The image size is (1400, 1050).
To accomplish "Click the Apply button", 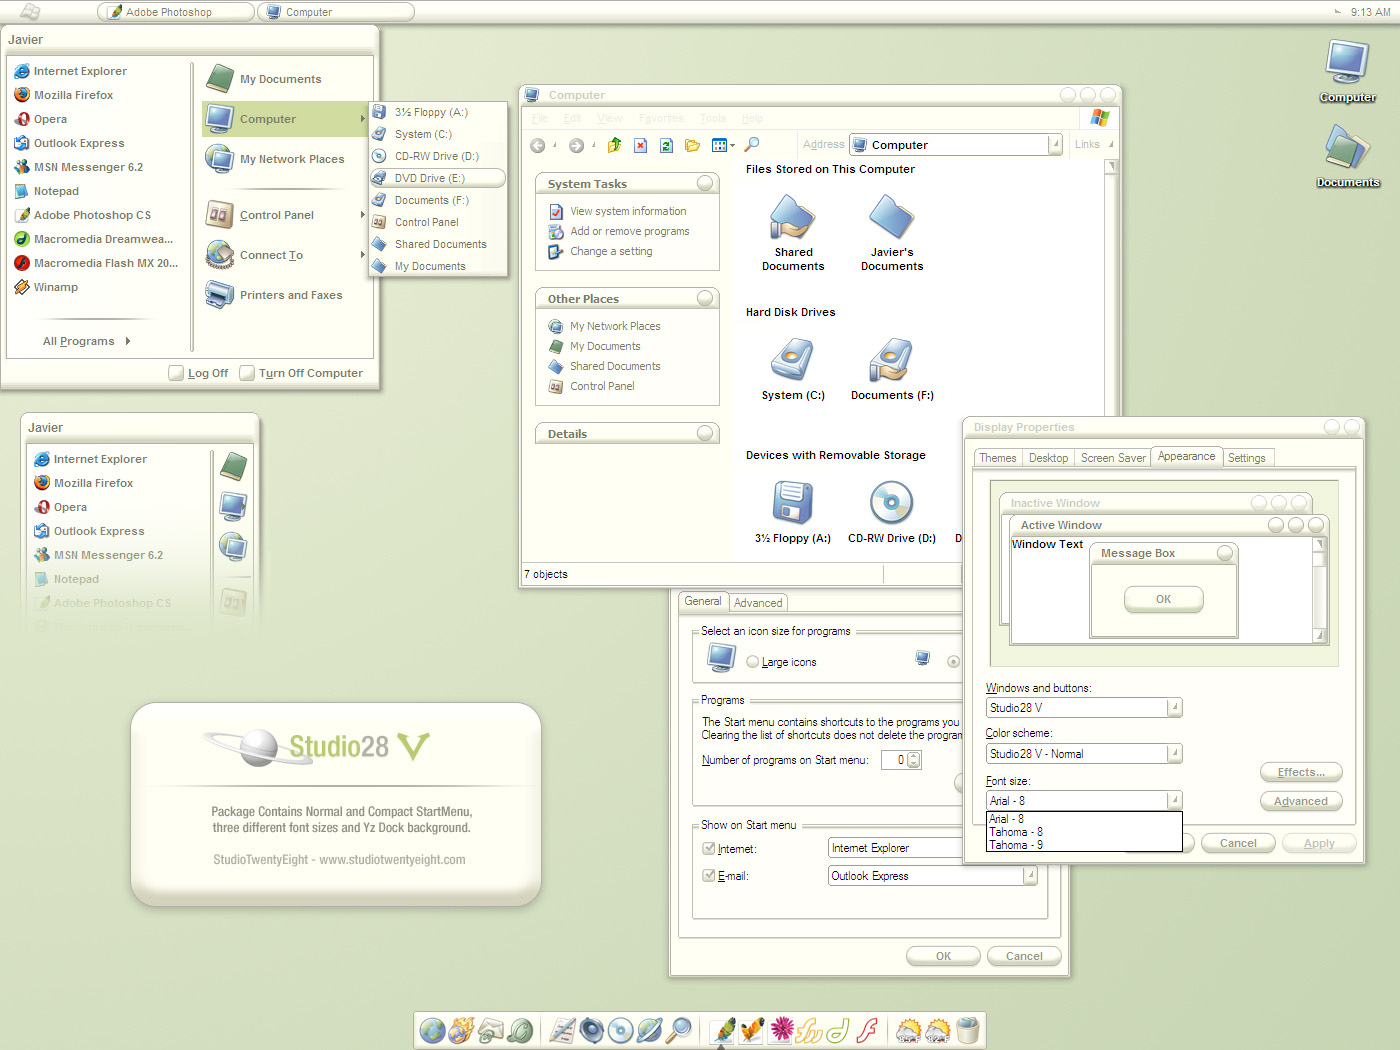I will [x=1319, y=843].
